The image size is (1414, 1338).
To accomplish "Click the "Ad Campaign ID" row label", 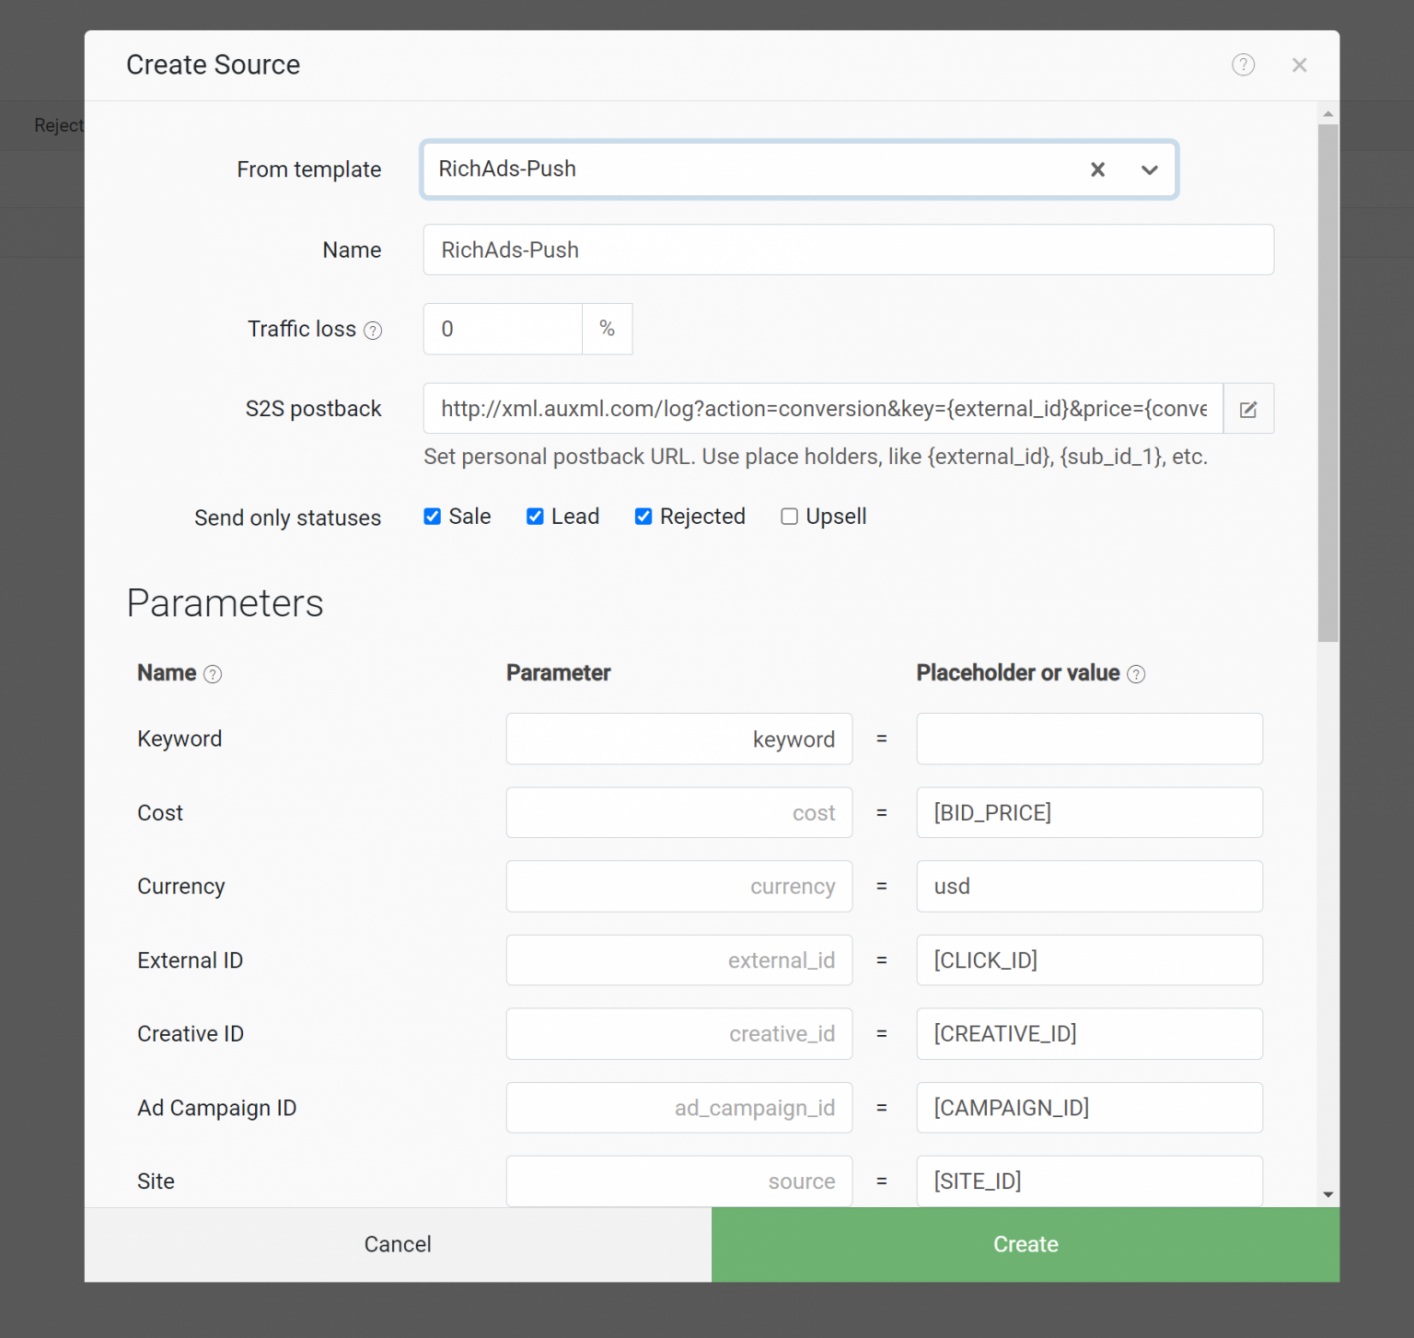I will [217, 1108].
